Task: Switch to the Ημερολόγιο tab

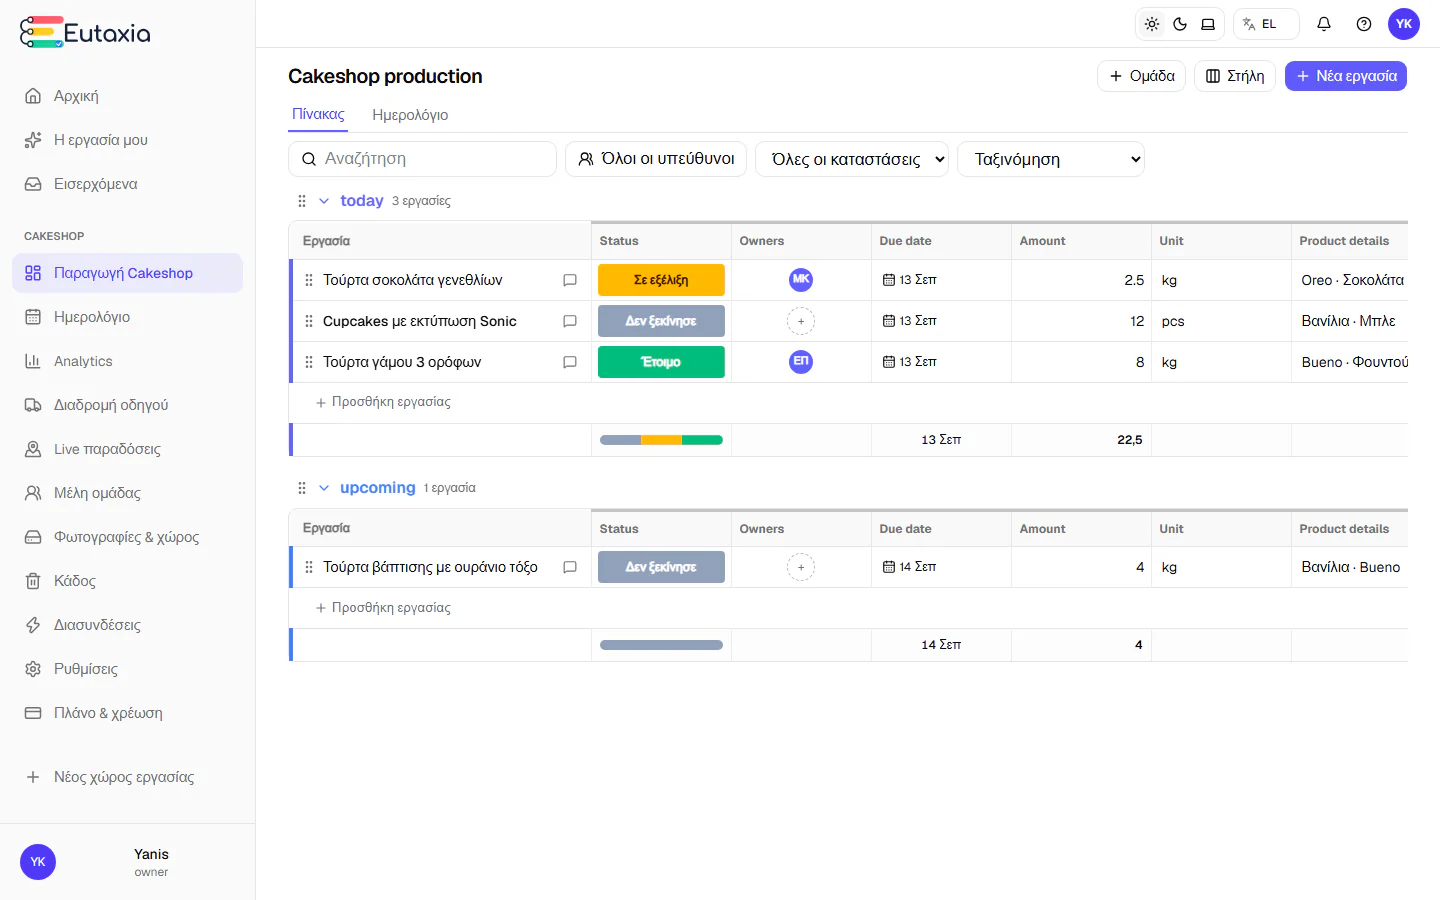Action: 410,115
